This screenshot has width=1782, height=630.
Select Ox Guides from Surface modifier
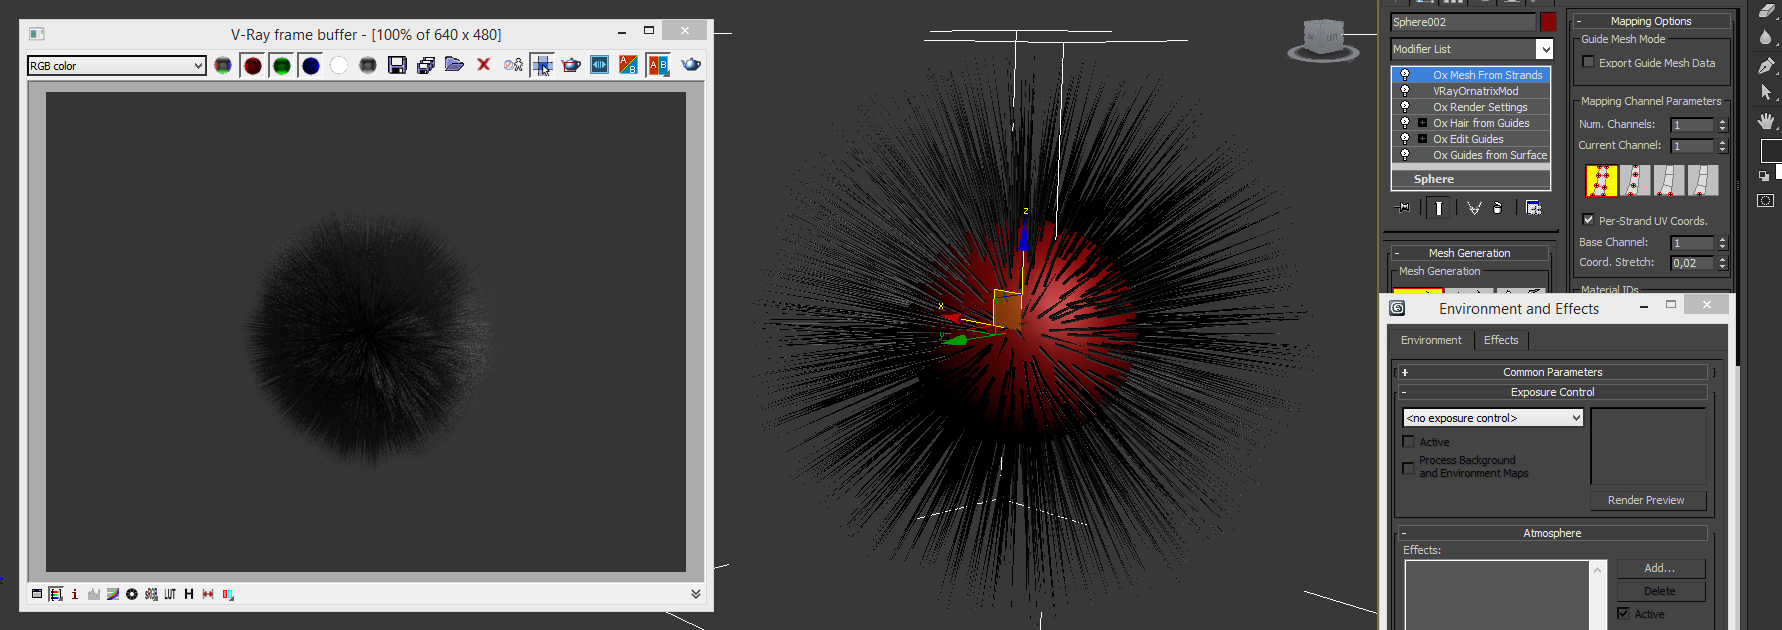click(1489, 155)
